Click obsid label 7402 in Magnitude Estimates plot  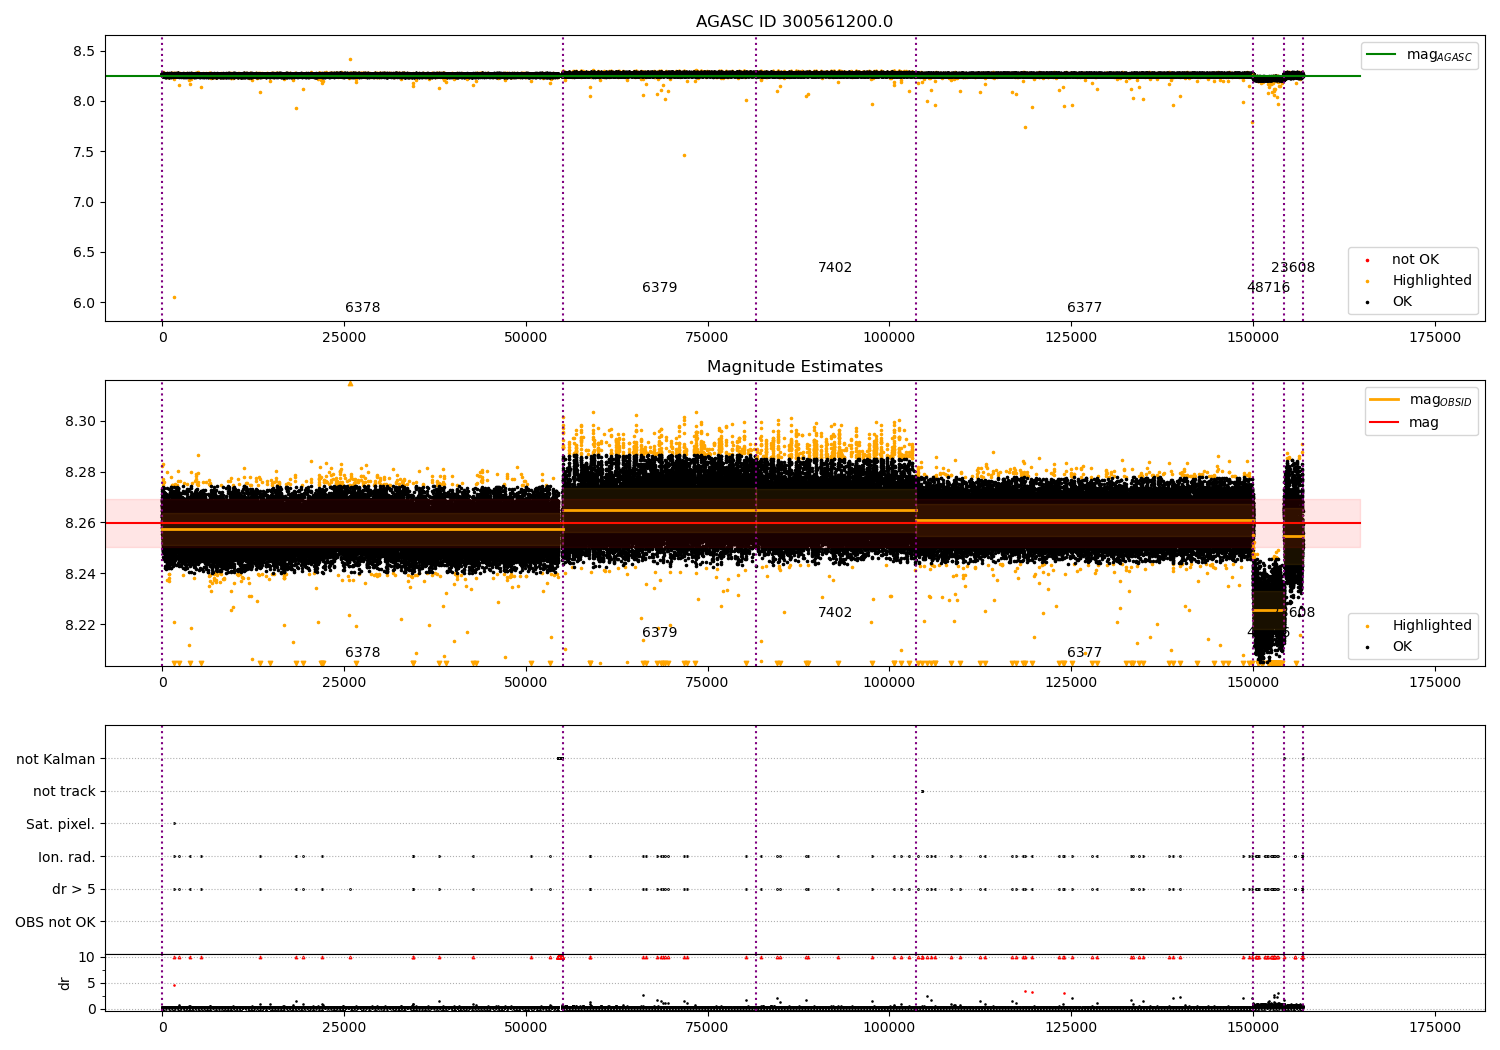point(835,613)
